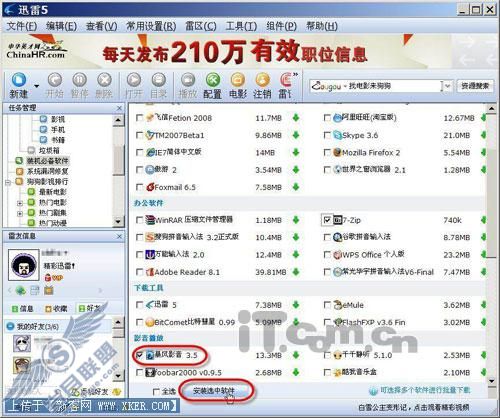Click download arrow for Adobe Reader 8.1
Viewport: 500px width, 418px height.
click(296, 272)
